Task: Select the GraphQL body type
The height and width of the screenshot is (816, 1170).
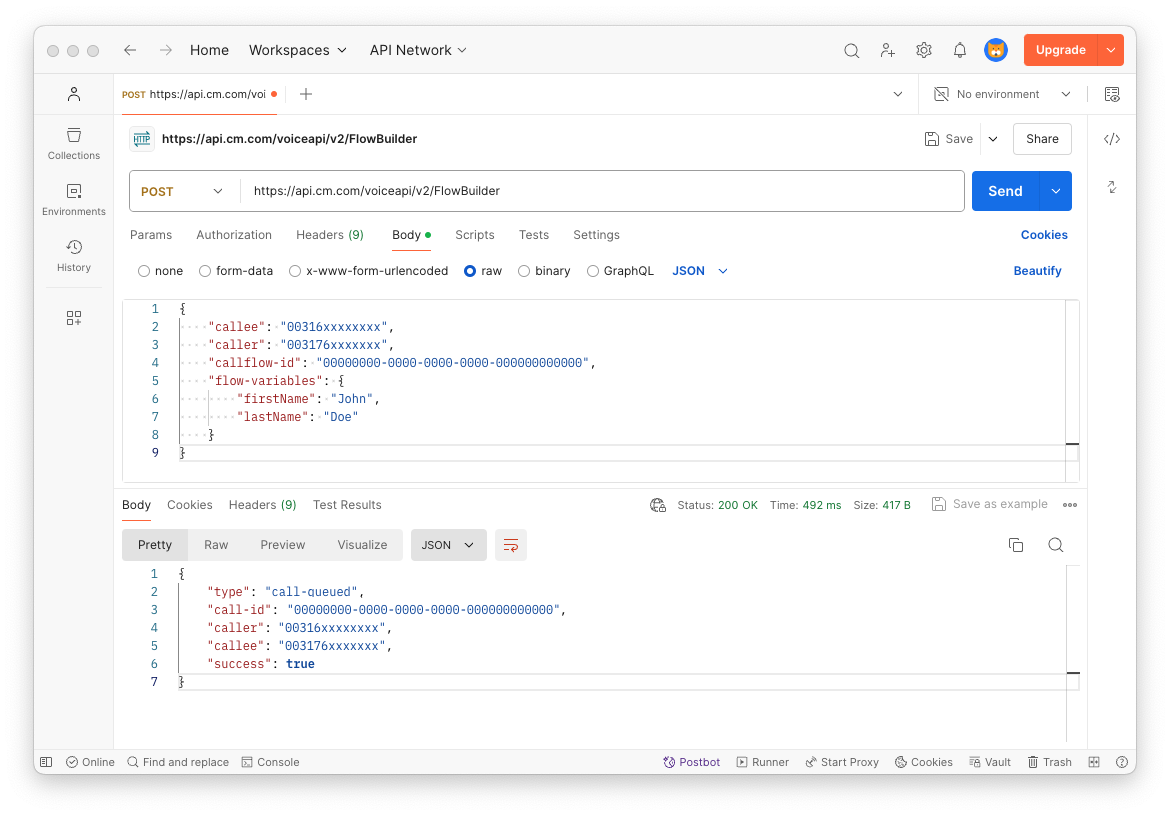Action: tap(620, 271)
